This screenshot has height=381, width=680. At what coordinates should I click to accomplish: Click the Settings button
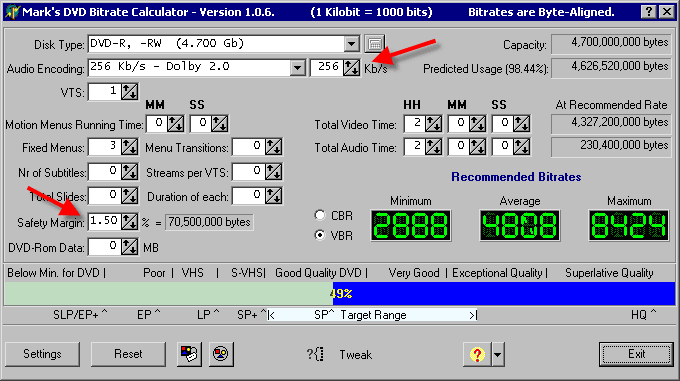42,354
